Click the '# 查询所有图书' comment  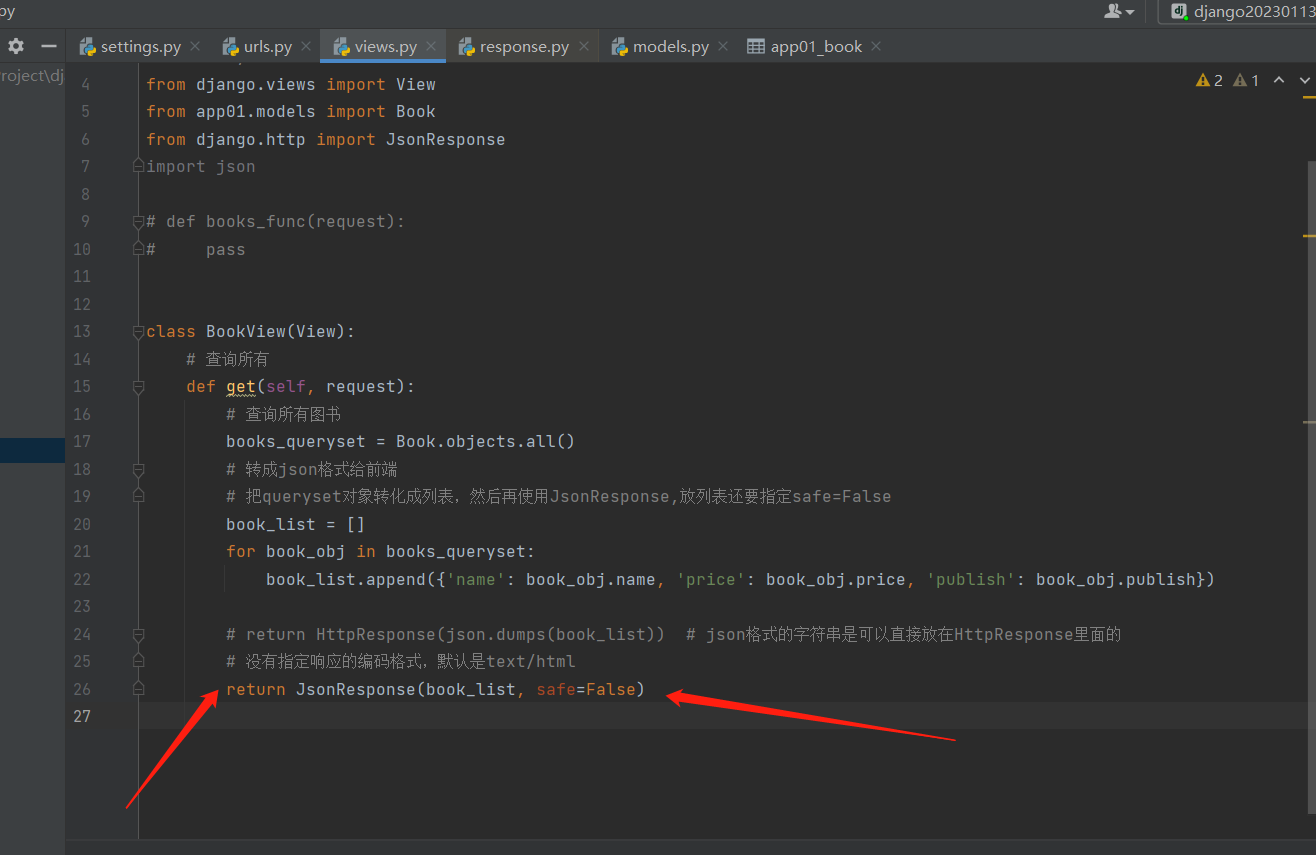coord(284,414)
